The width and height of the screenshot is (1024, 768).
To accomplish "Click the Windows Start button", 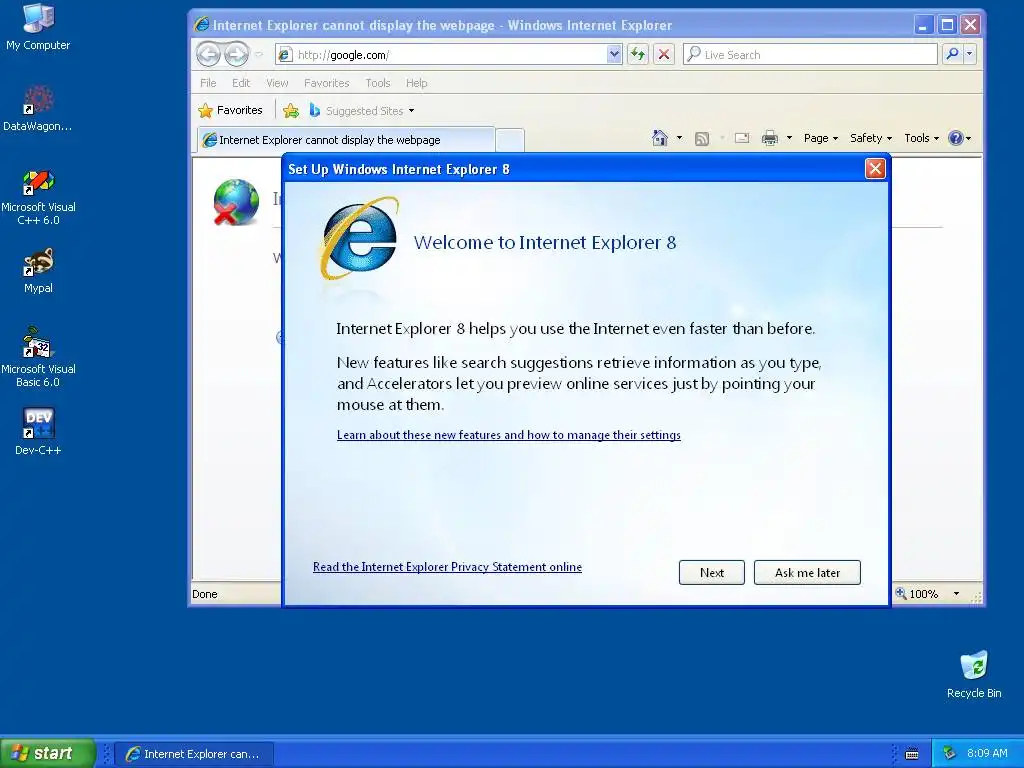I will tap(48, 753).
